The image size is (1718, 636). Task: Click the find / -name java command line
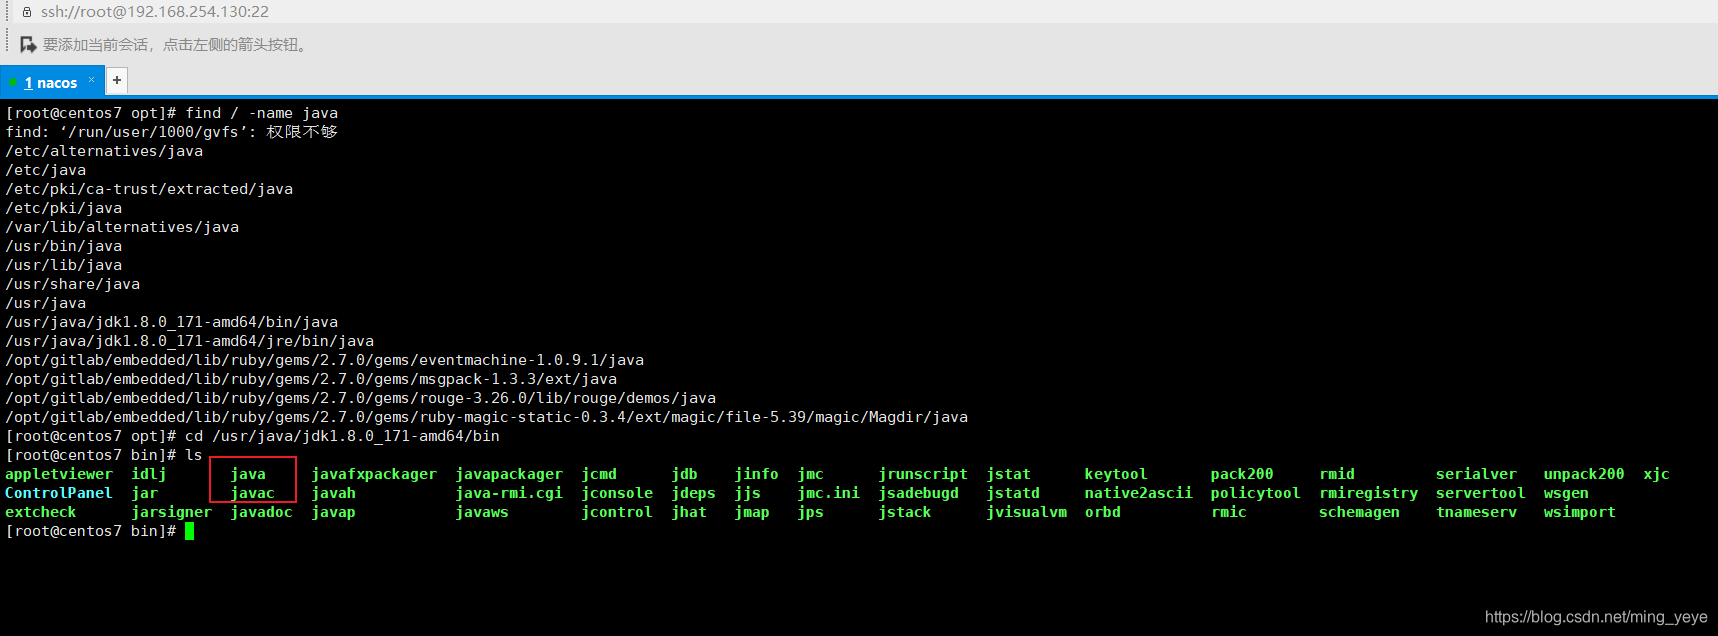[172, 113]
